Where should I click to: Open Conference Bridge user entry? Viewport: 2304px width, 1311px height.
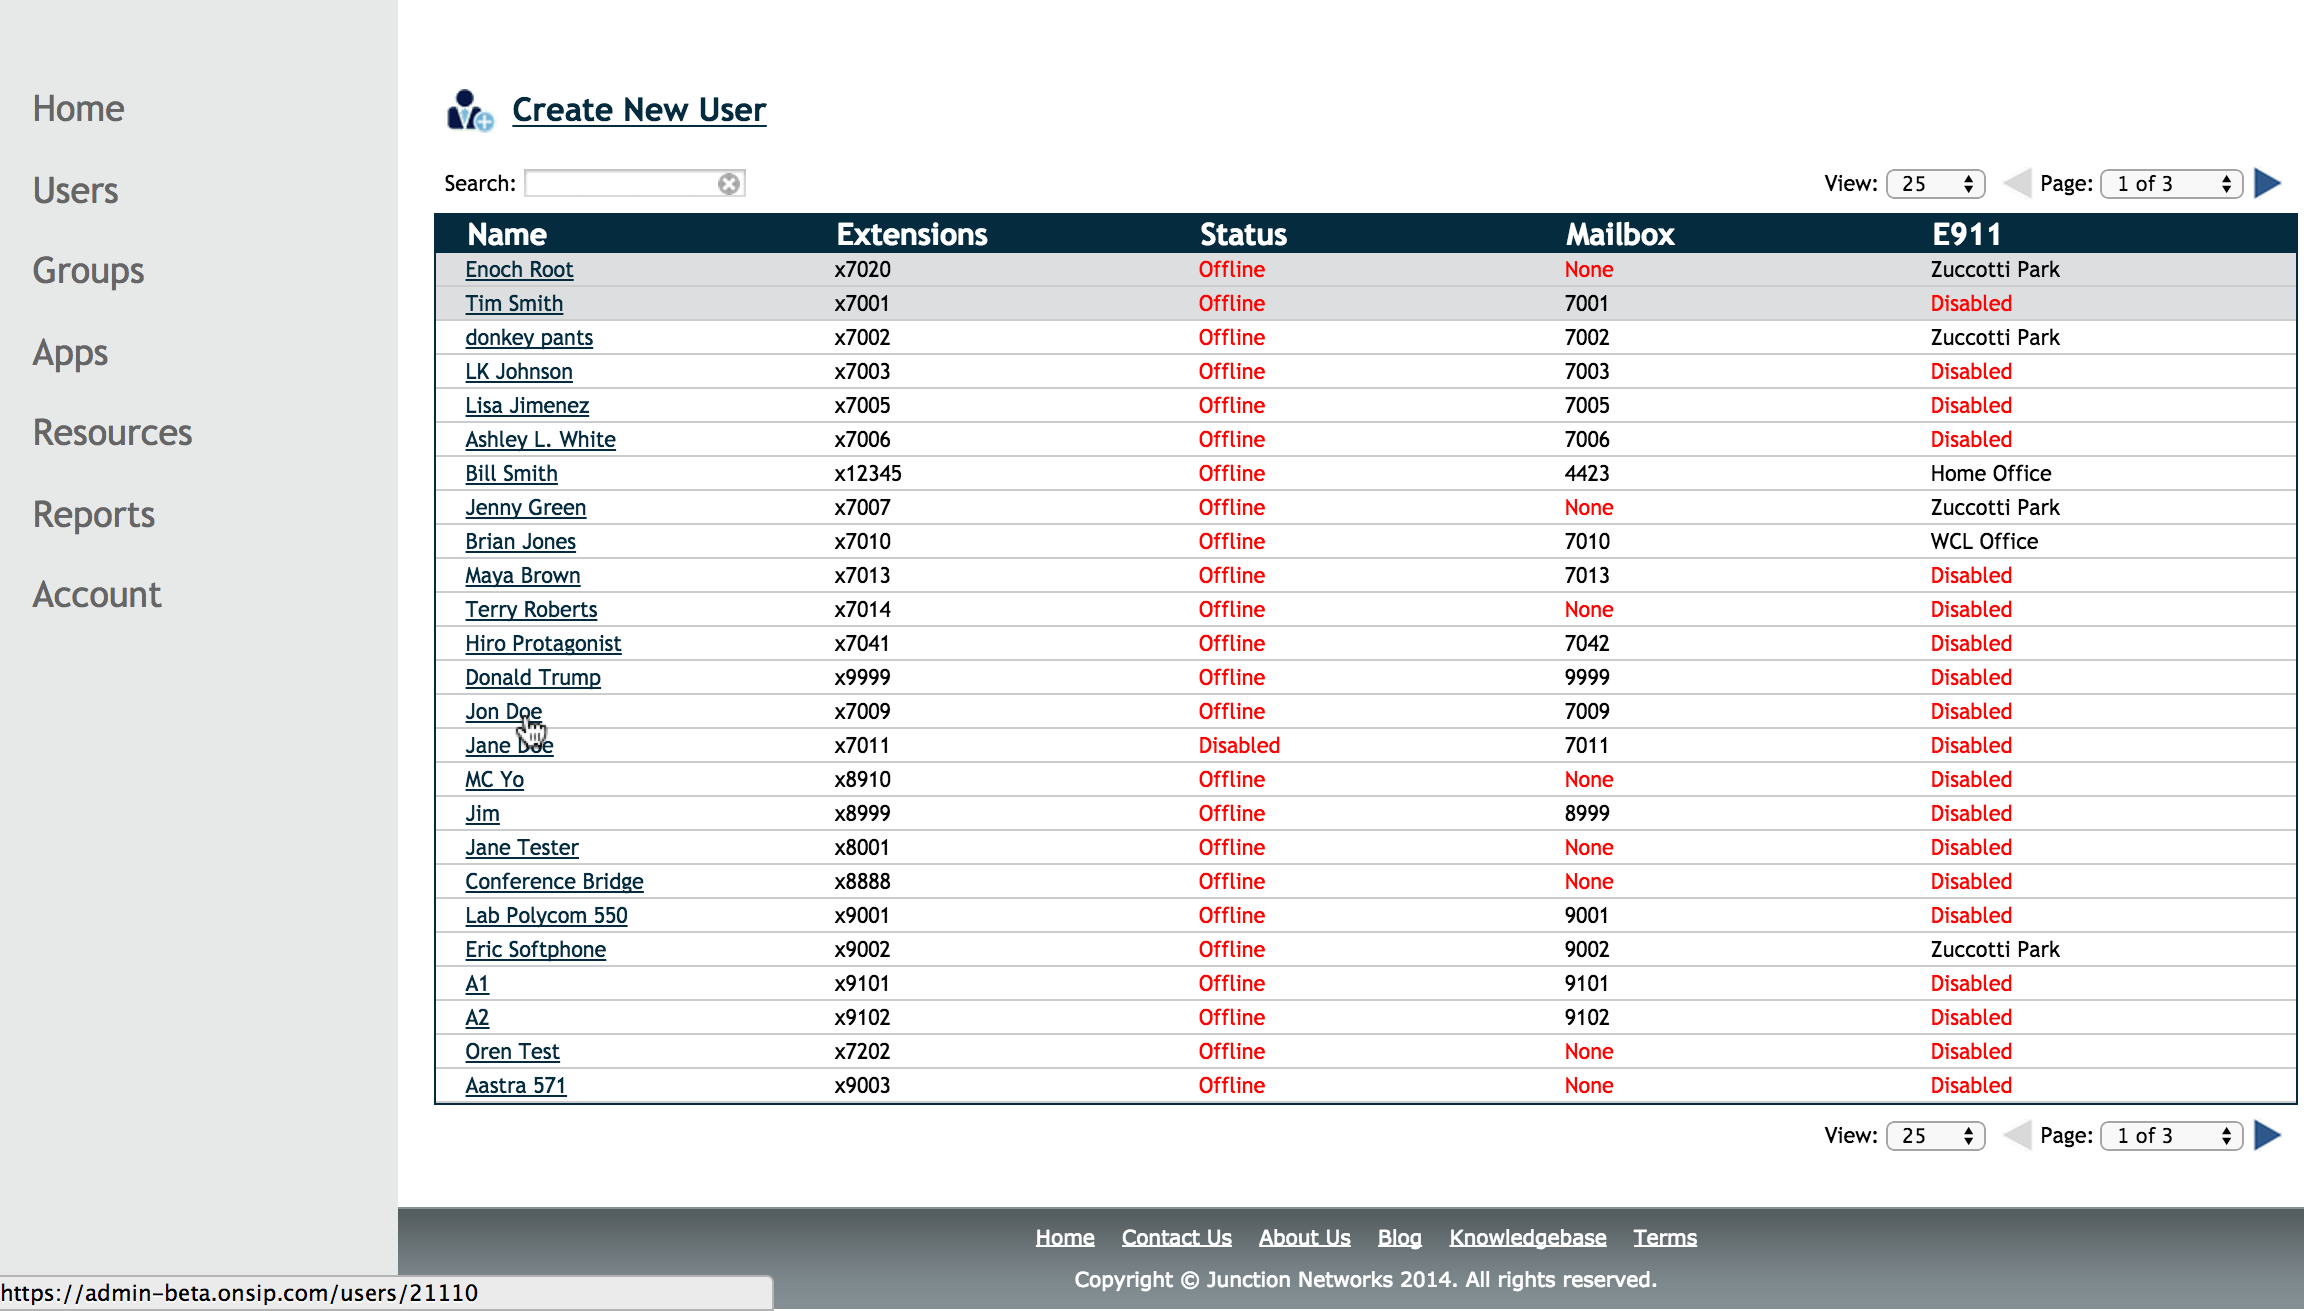pyautogui.click(x=554, y=882)
